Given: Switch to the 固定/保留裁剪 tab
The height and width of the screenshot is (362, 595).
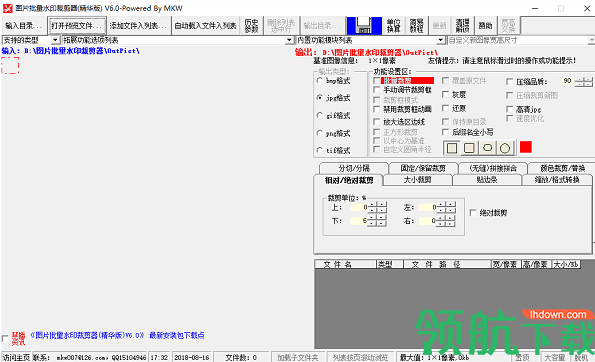Looking at the screenshot, I should point(423,168).
